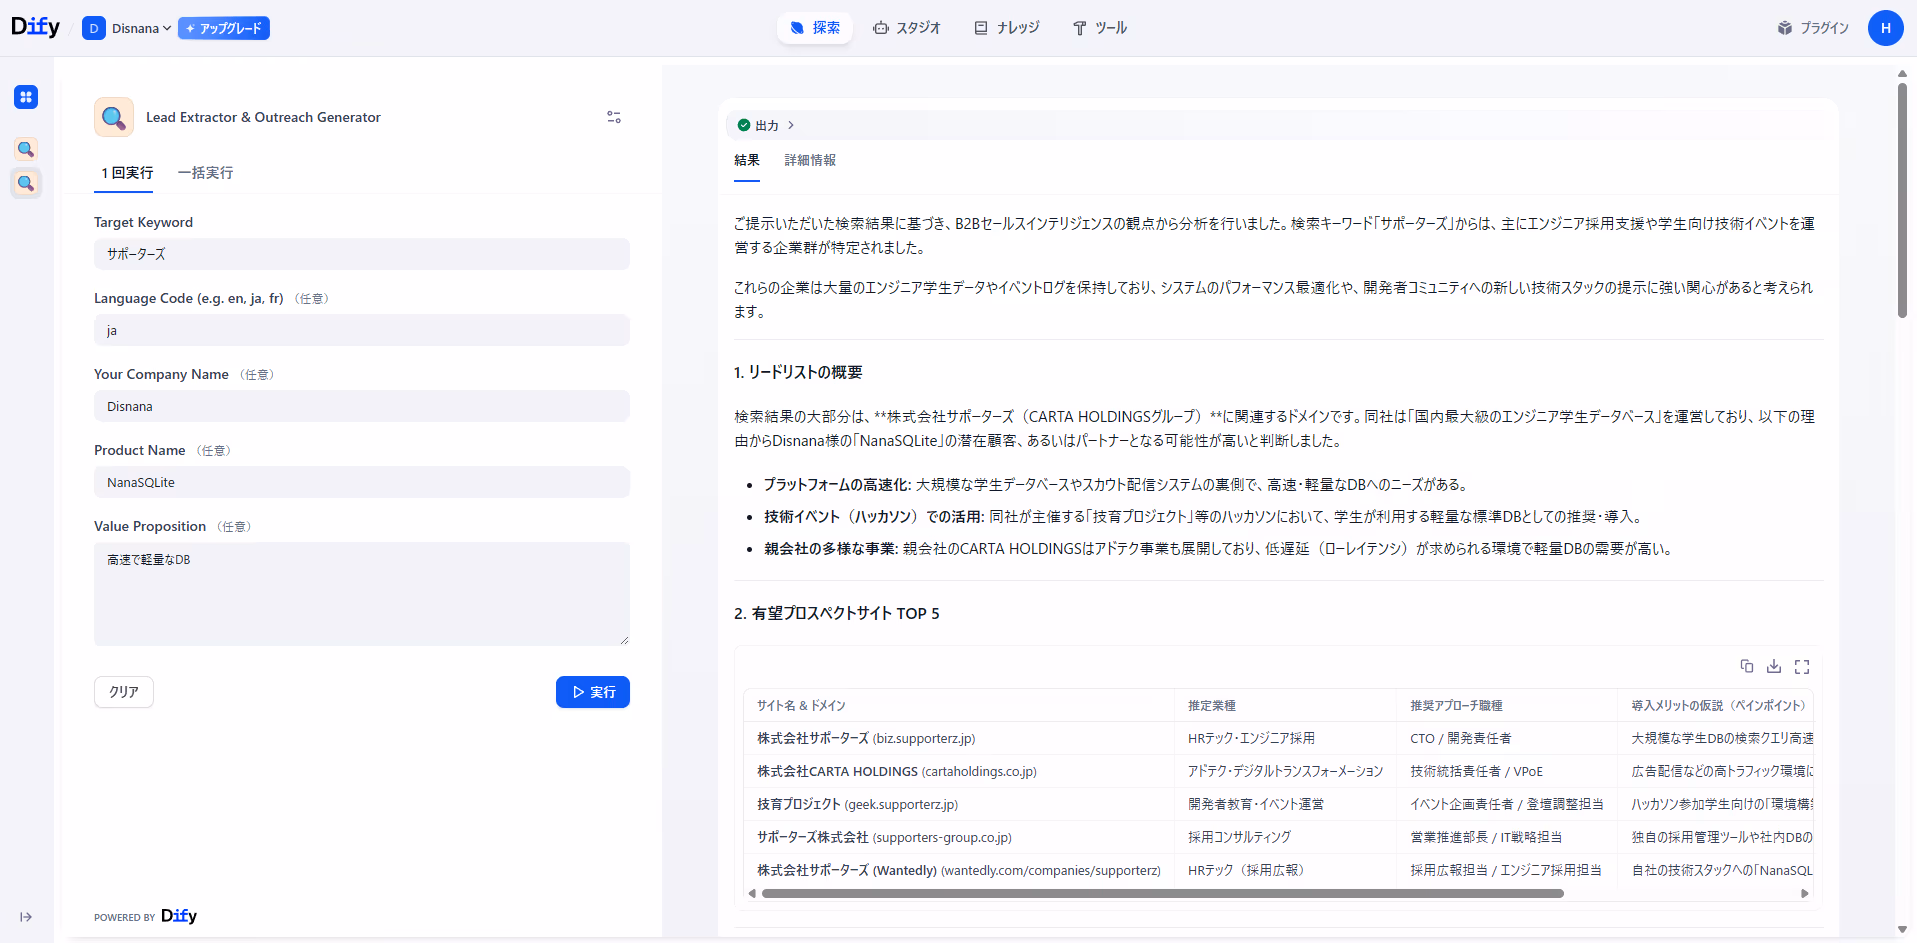Click the Dify logo in the header
Screen dimensions: 1917x943
[x=35, y=27]
